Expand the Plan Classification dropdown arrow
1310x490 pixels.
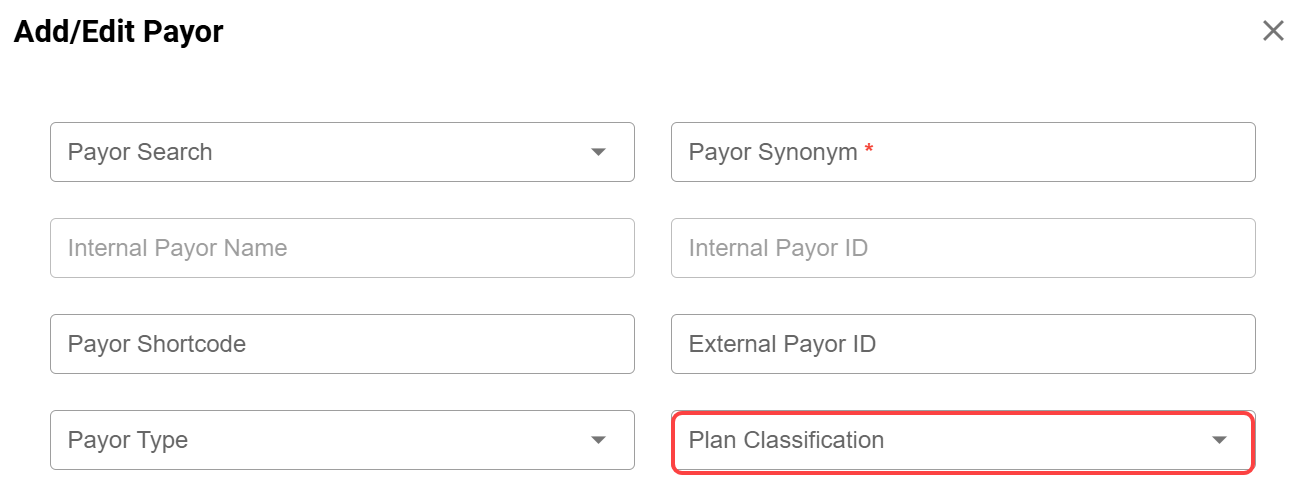1219,440
